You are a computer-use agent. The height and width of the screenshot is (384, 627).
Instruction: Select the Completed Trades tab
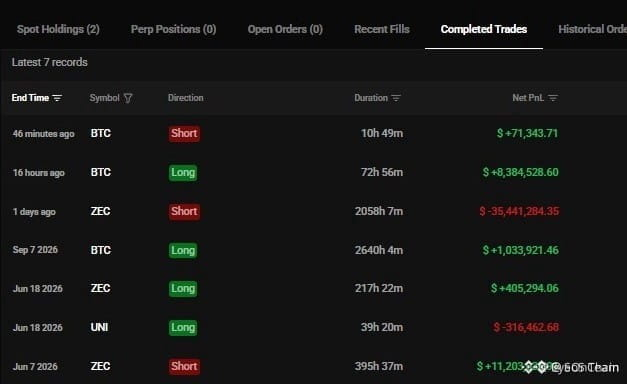click(484, 29)
